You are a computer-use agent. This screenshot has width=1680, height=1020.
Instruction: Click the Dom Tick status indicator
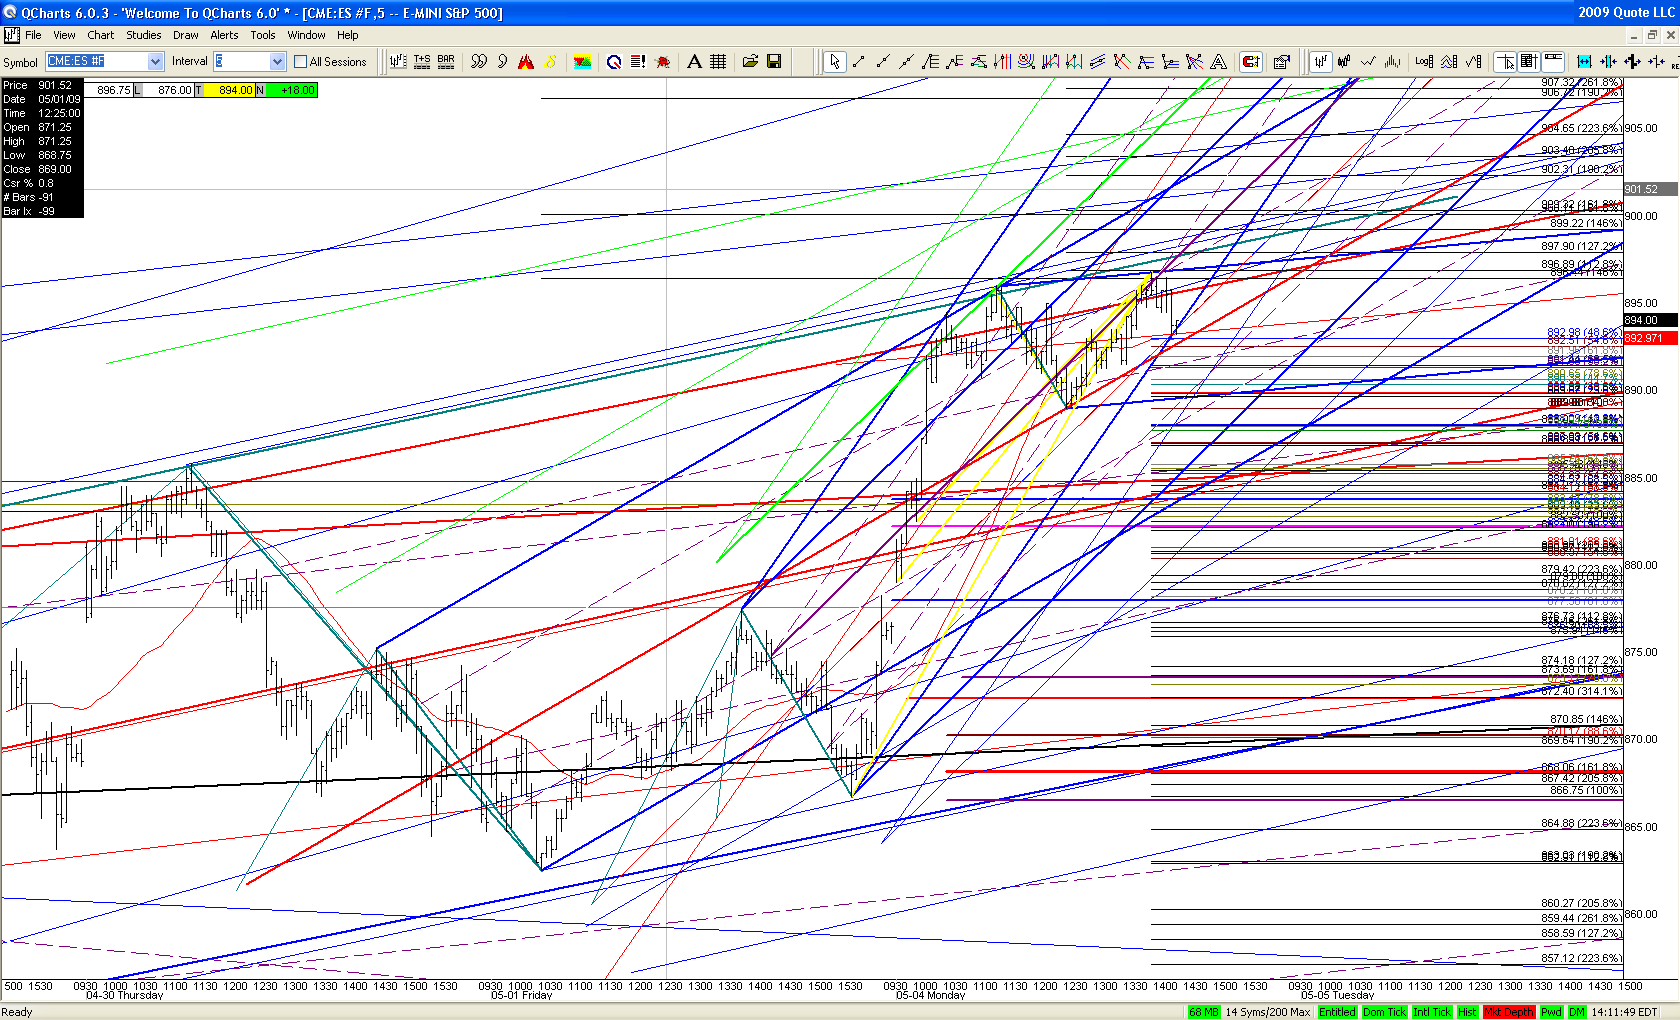1384,1012
